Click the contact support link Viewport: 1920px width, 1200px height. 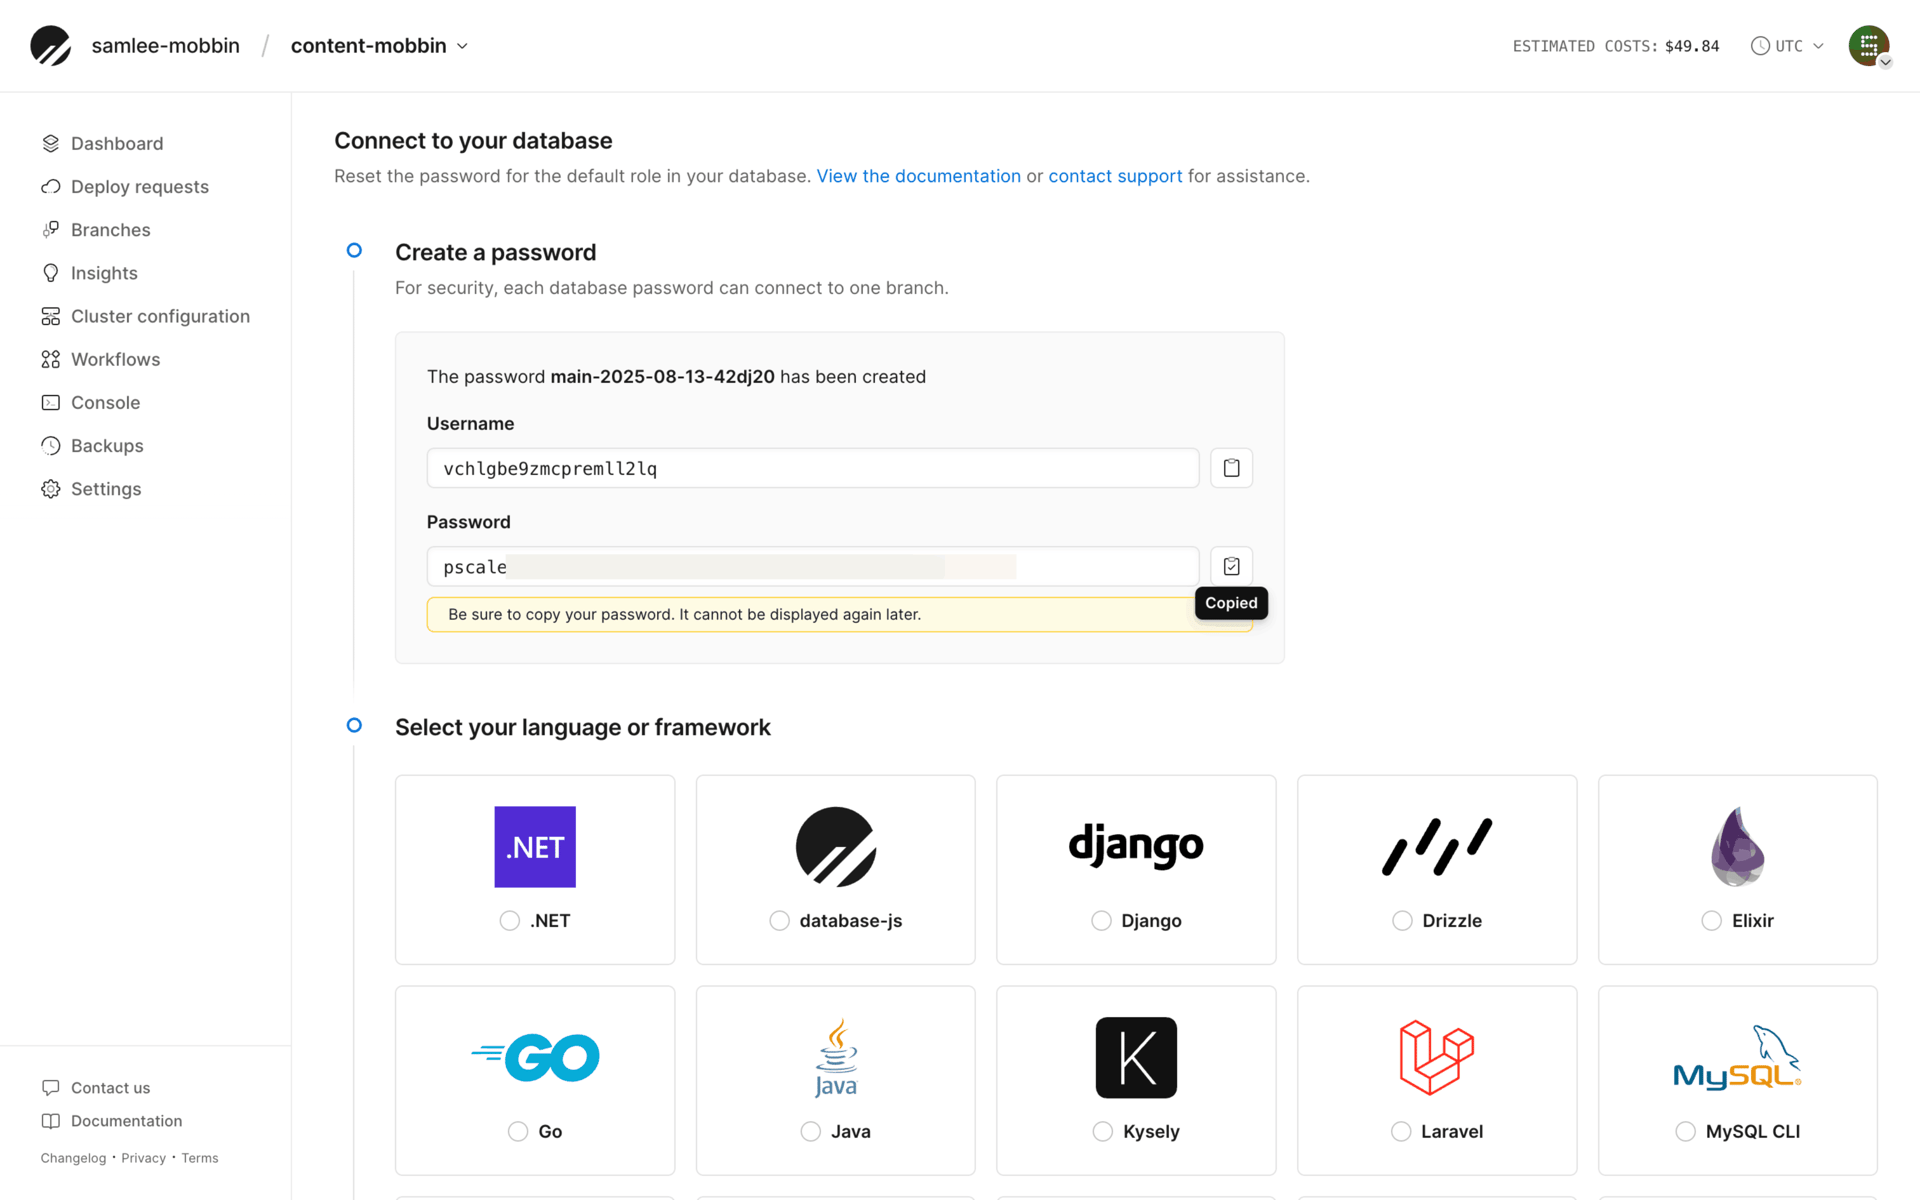point(1115,176)
